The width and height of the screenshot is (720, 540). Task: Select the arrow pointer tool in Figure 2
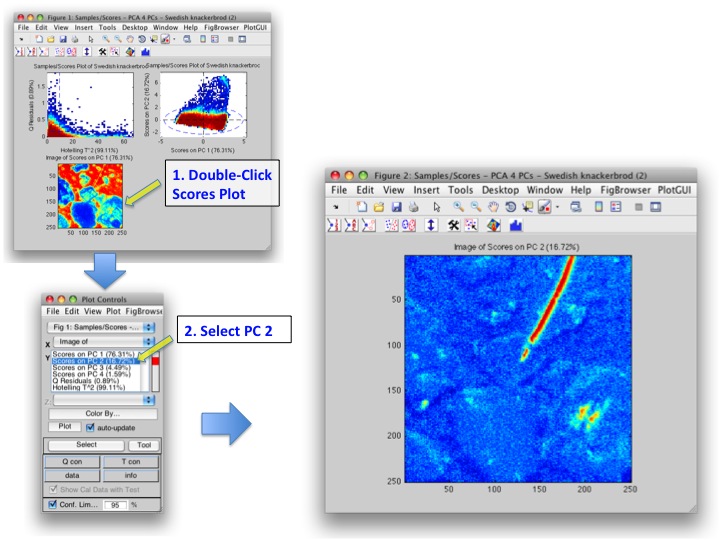coord(437,207)
